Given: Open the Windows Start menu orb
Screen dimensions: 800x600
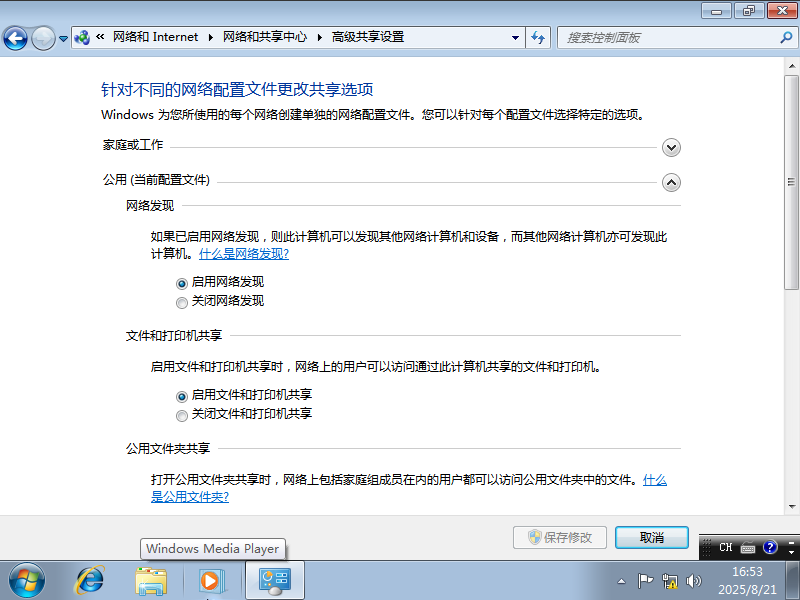Looking at the screenshot, I should [27, 581].
